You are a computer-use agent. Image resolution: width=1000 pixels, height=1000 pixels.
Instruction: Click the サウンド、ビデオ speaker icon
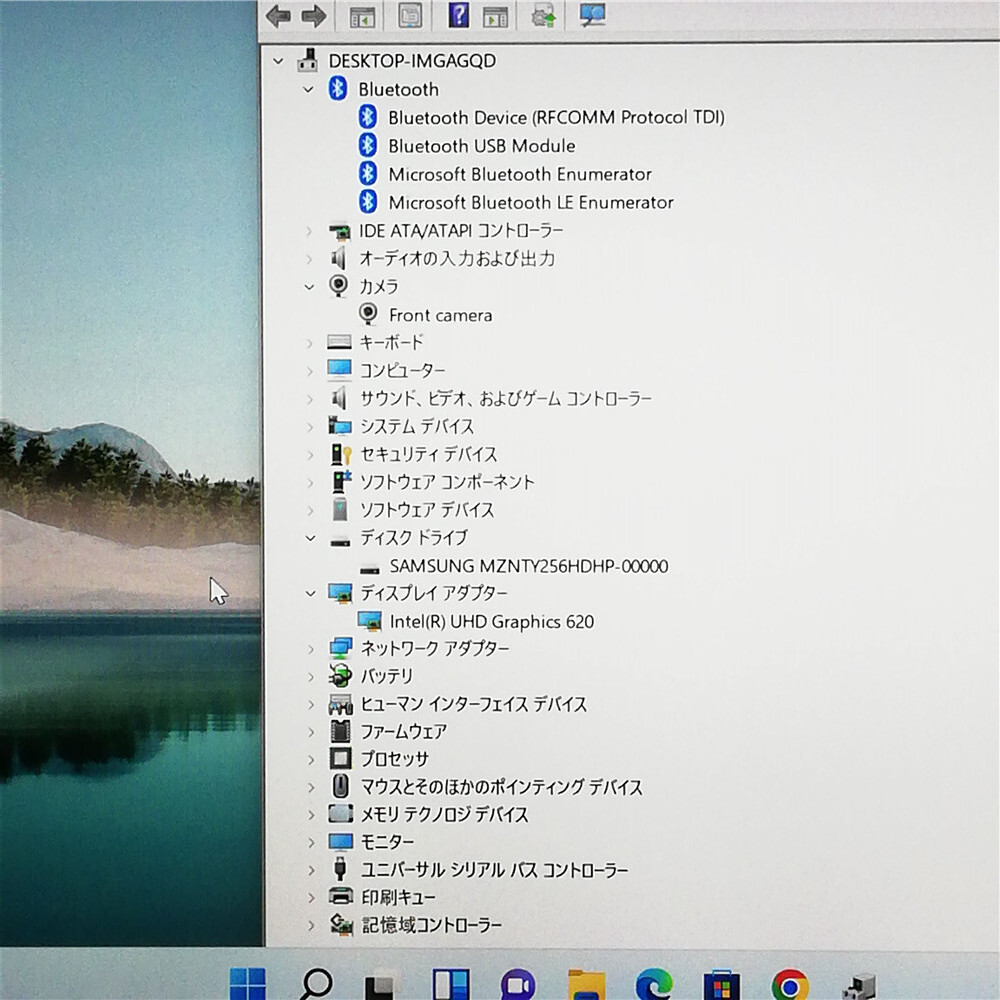(x=339, y=399)
